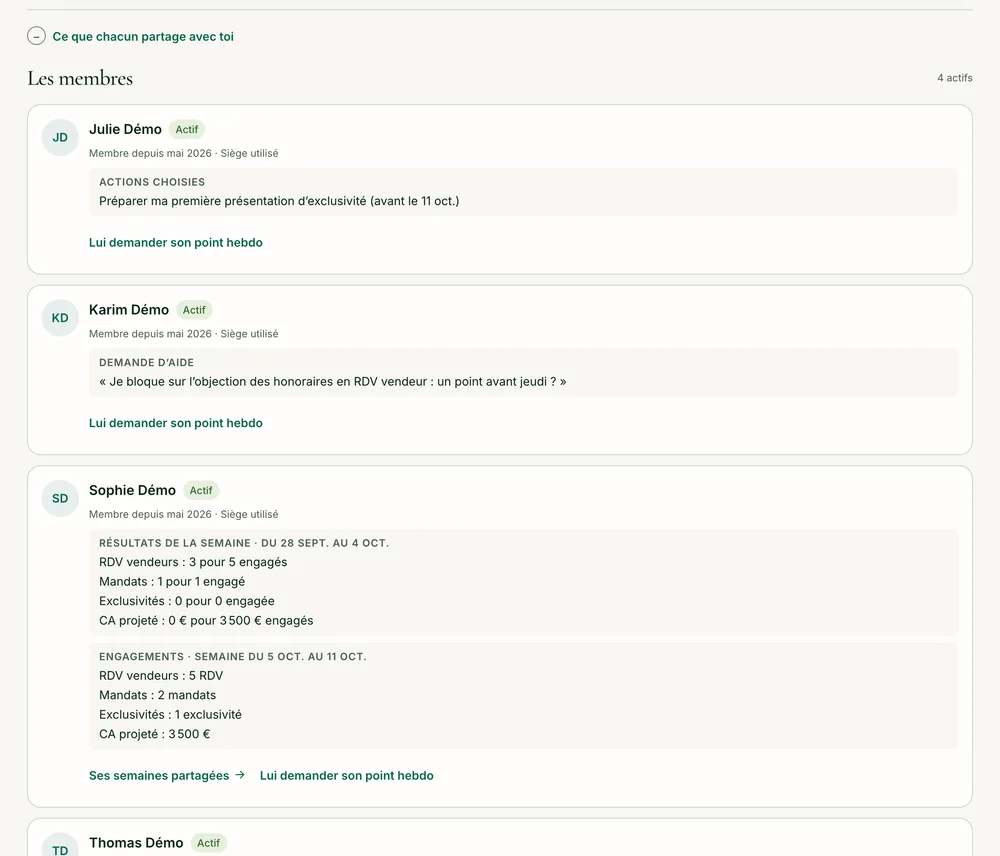Collapse the "Ce que chacun partage avec toi" section
Screen dimensions: 1000x856
[x=36, y=36]
